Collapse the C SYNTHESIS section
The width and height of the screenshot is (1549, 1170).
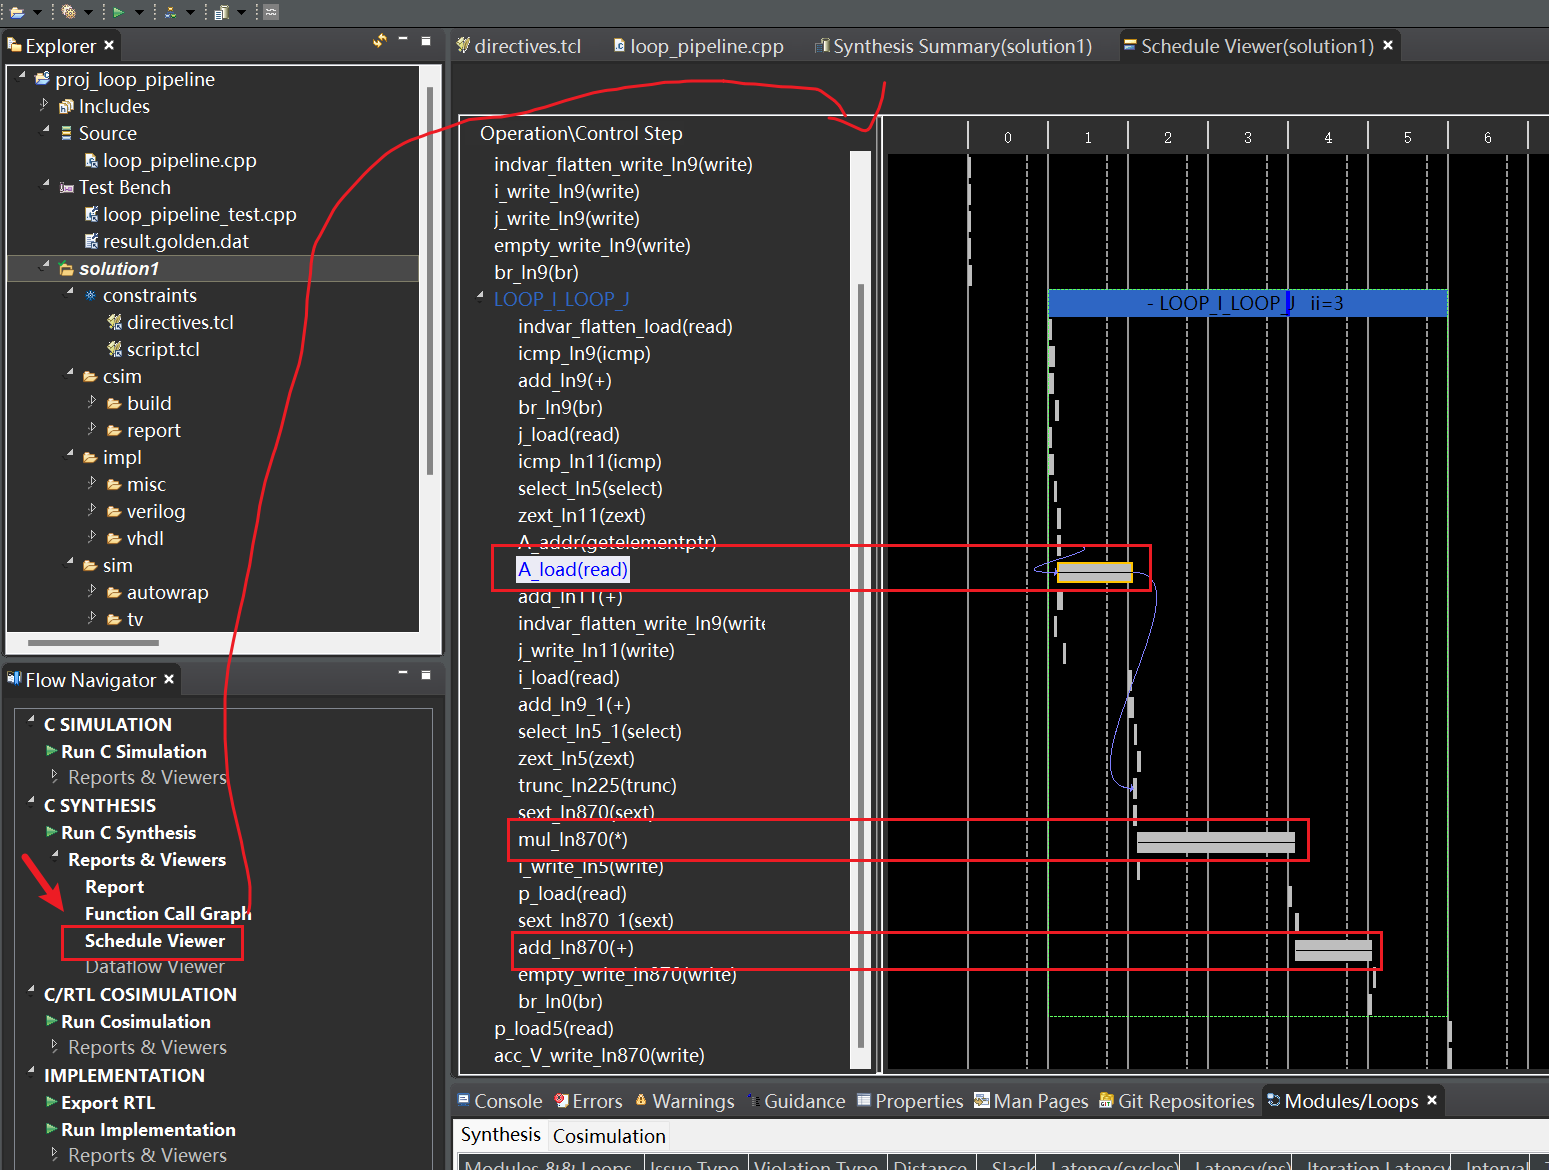point(31,802)
